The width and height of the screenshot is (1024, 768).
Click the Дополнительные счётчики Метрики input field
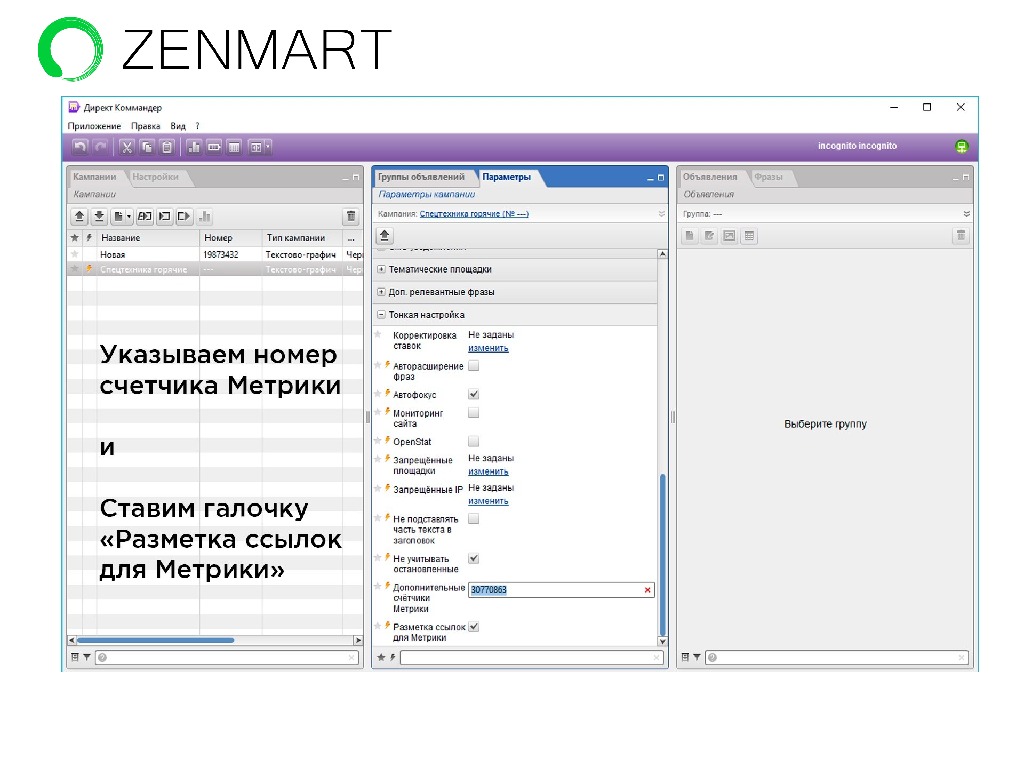pos(561,590)
